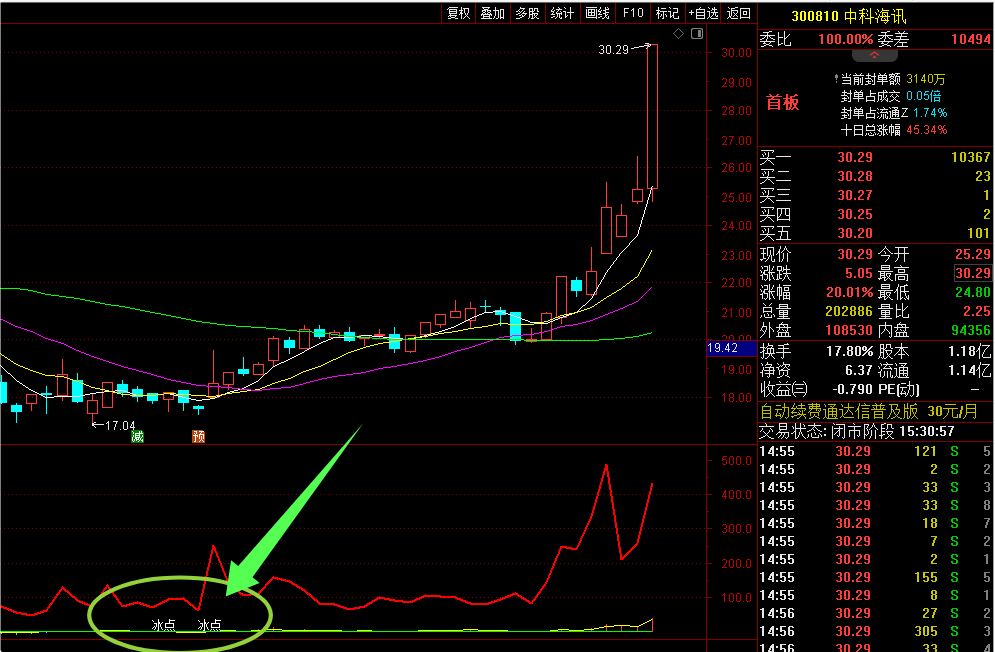995x652 pixels.
Task: Click the 500.0 indicator axis label
Action: tap(736, 460)
